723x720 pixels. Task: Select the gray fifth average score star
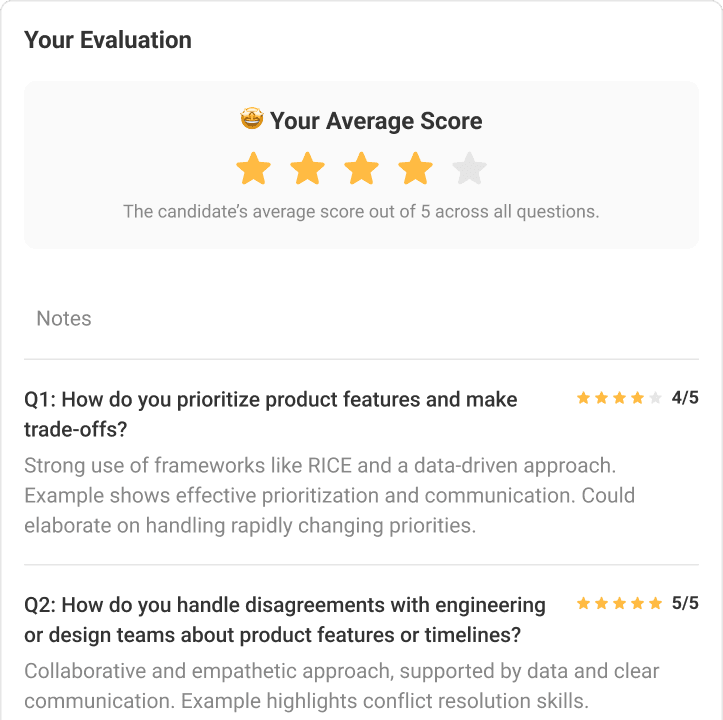[469, 169]
